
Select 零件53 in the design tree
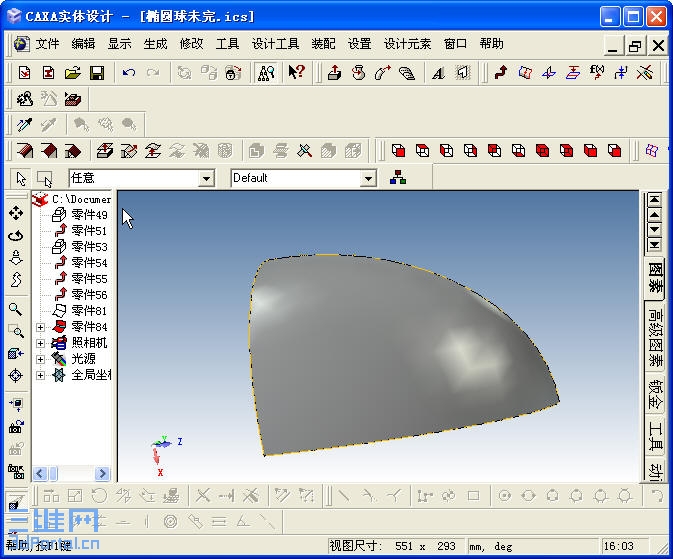click(89, 246)
